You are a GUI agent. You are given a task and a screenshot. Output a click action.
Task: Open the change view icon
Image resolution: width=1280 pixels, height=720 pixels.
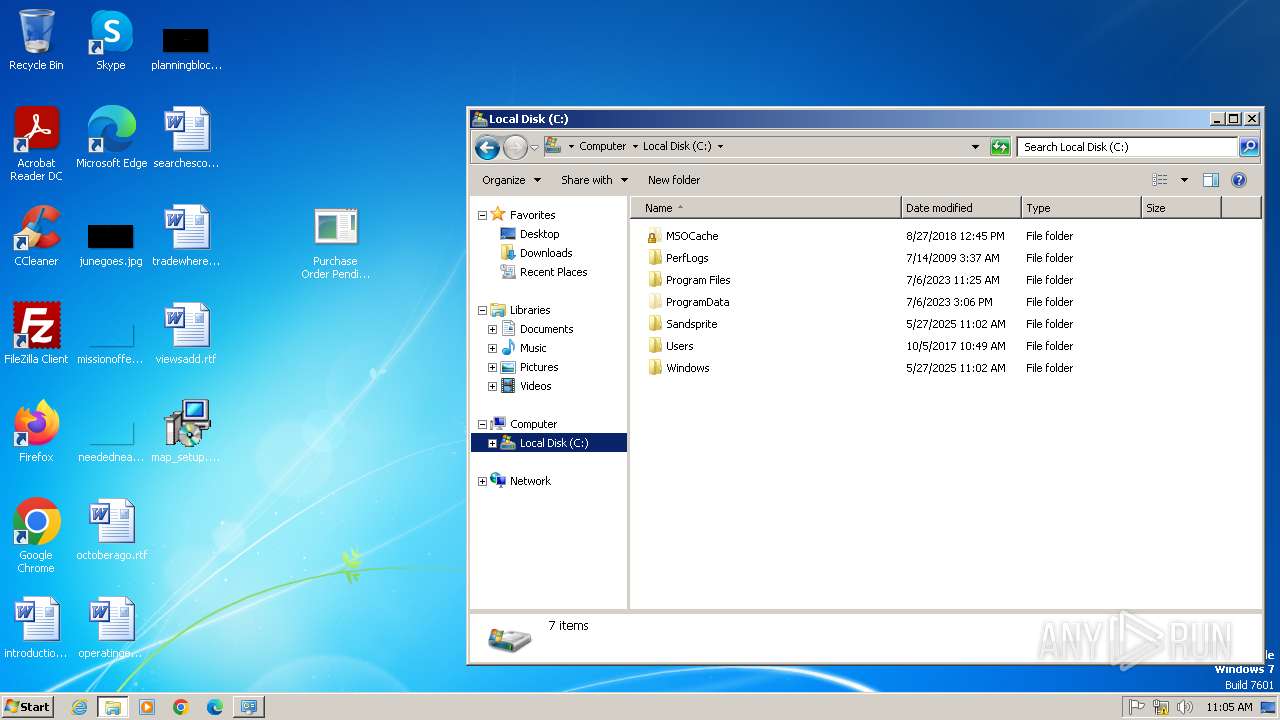click(1160, 180)
